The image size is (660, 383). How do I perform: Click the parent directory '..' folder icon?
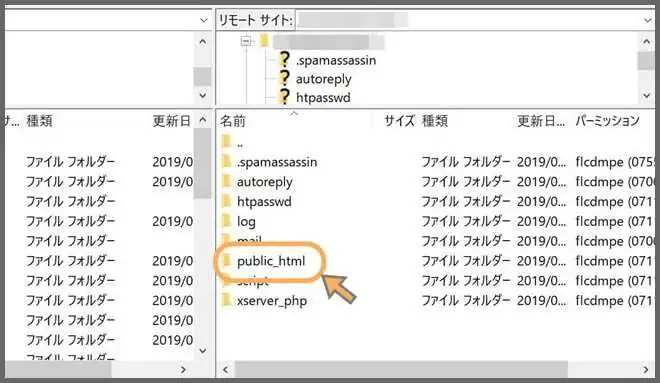(x=226, y=142)
